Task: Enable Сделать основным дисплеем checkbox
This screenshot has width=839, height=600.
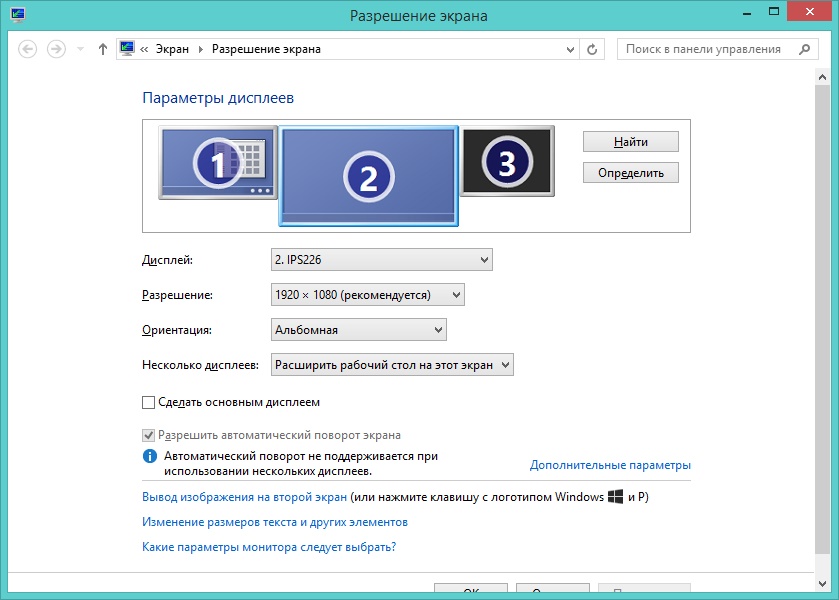Action: point(149,402)
